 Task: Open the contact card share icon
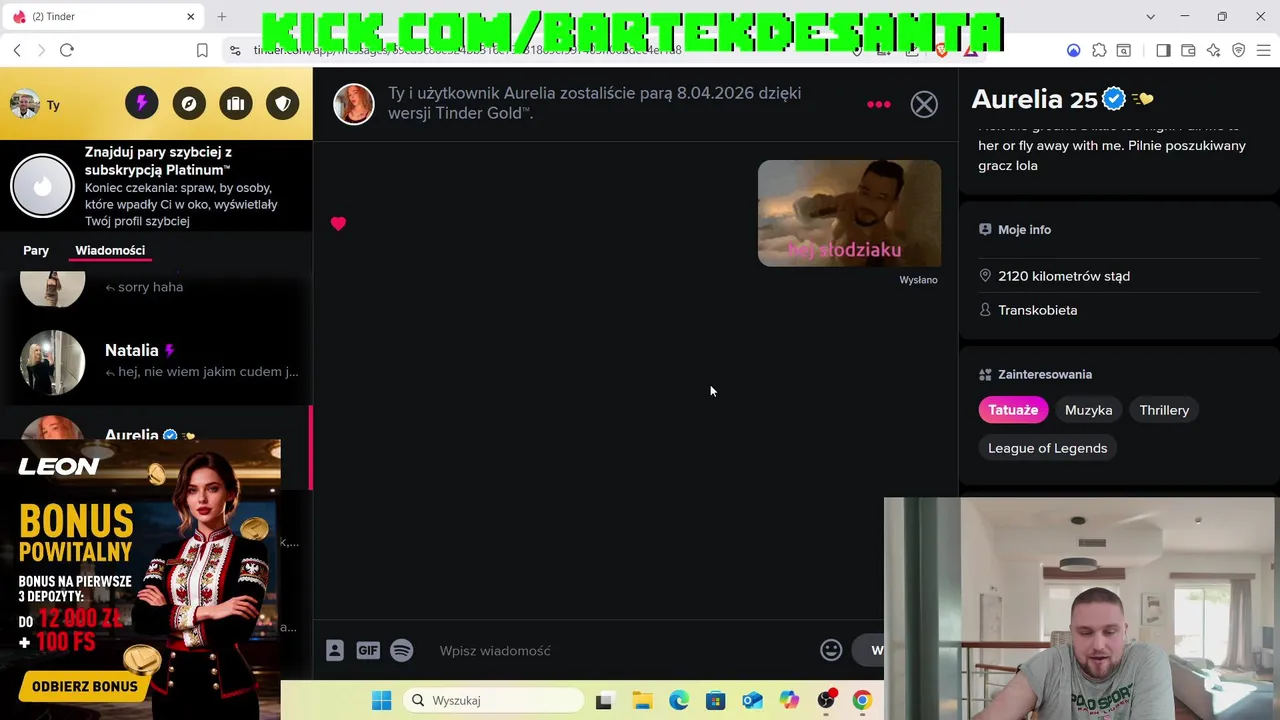coord(335,651)
